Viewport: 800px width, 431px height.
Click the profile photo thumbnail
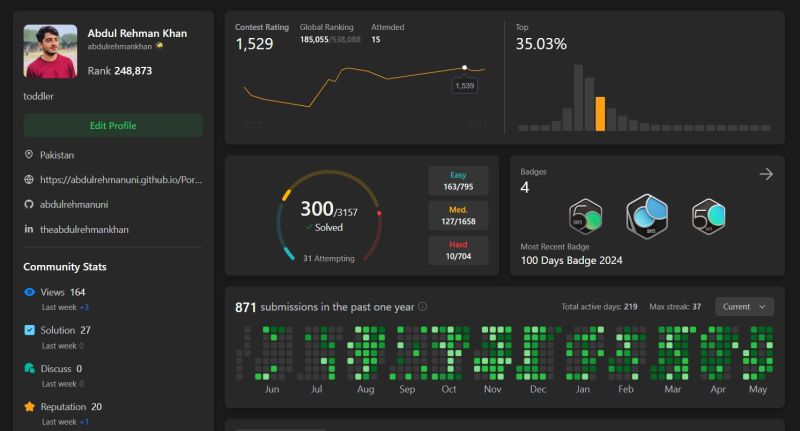pos(50,51)
